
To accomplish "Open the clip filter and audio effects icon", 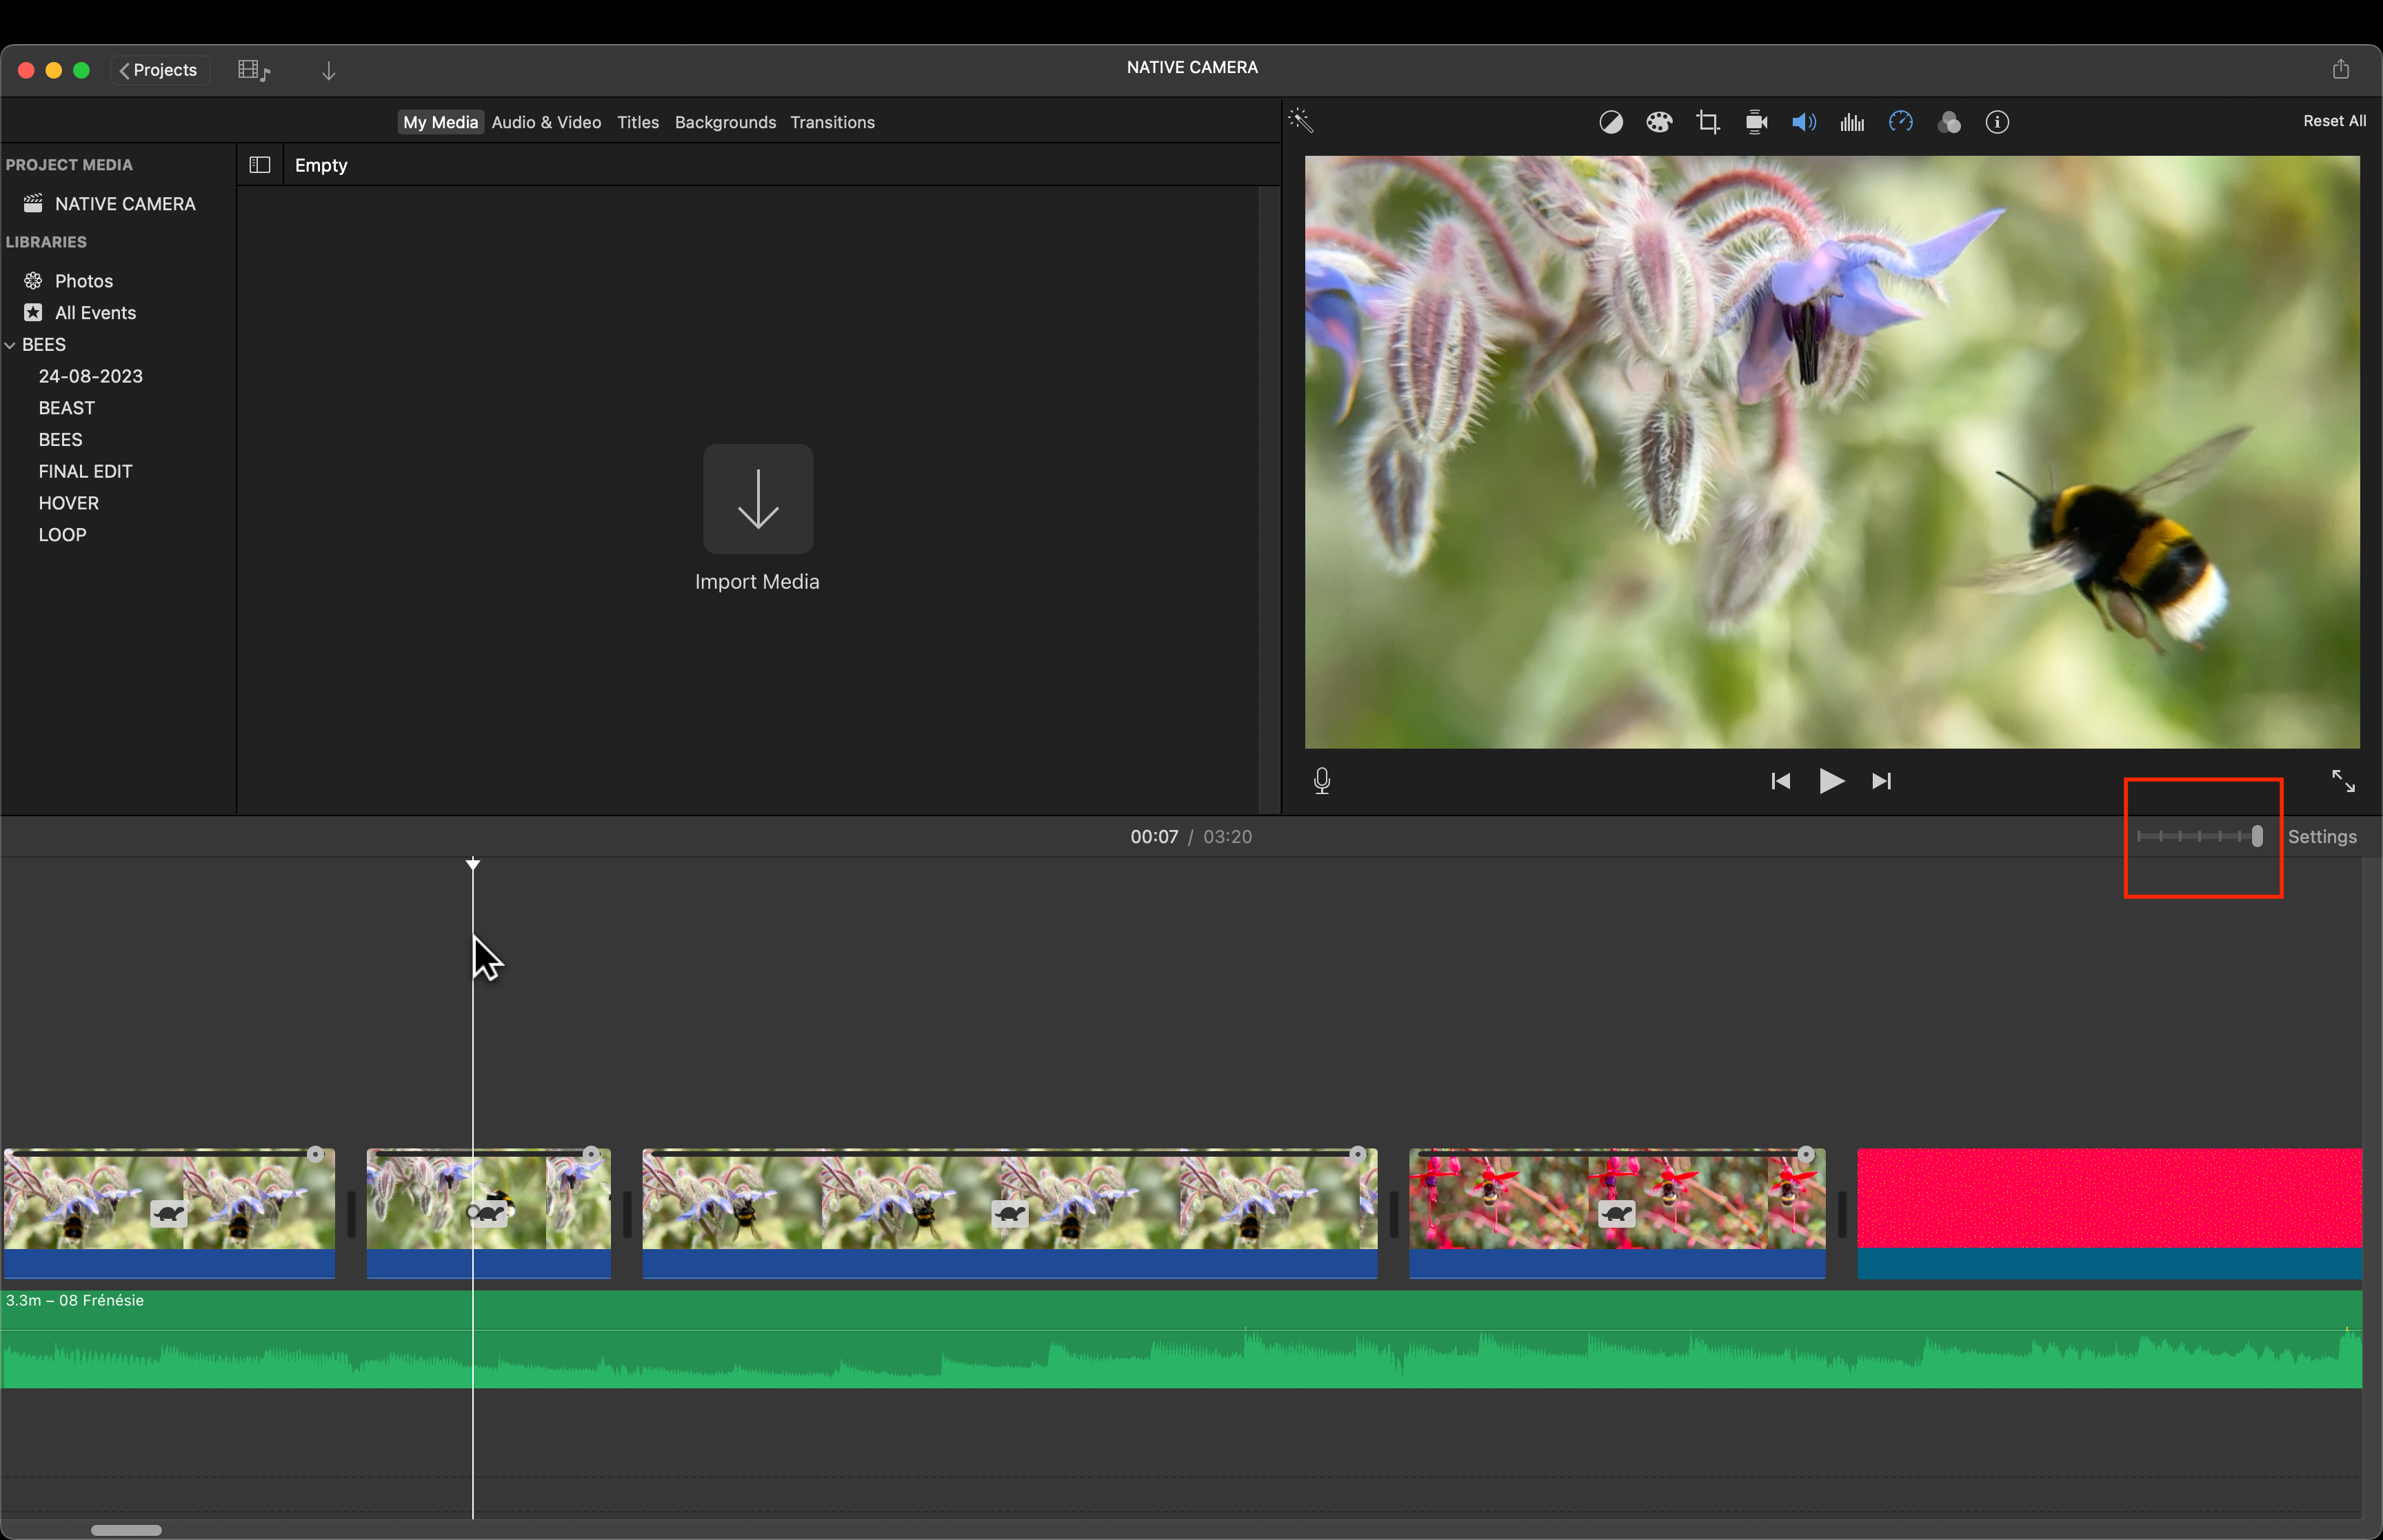I will (x=1948, y=122).
